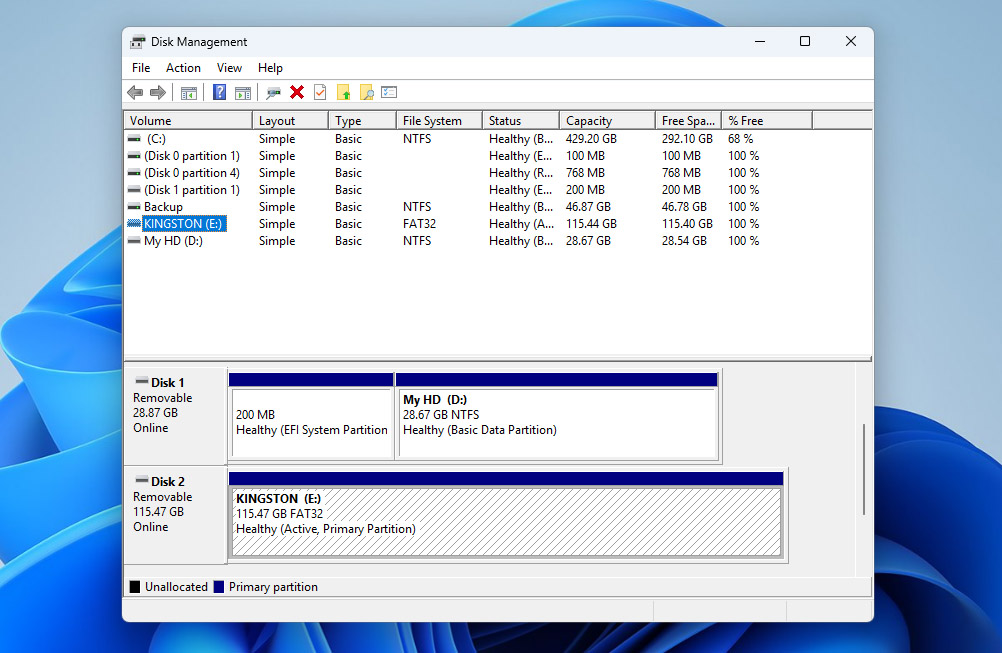Click the up-arrow folder toolbar icon

344,92
